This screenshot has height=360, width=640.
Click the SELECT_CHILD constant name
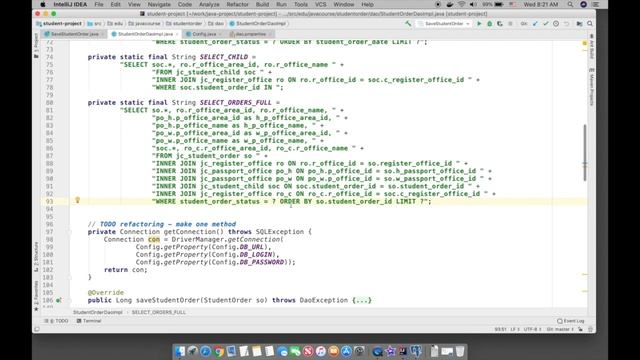224,57
